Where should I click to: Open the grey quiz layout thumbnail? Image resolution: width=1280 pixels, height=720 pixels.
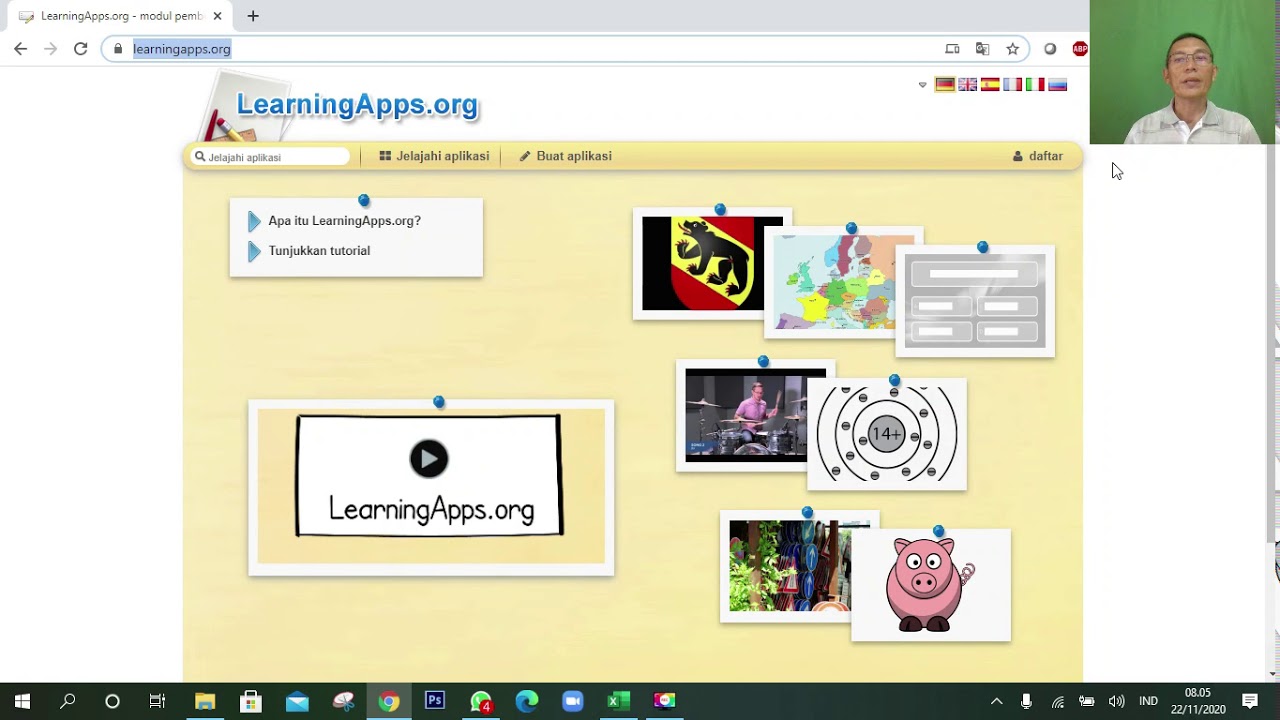pos(975,301)
